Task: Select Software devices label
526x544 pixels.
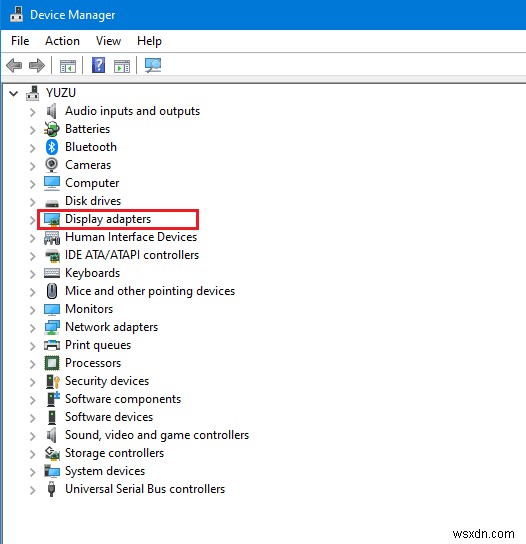Action: coord(109,417)
